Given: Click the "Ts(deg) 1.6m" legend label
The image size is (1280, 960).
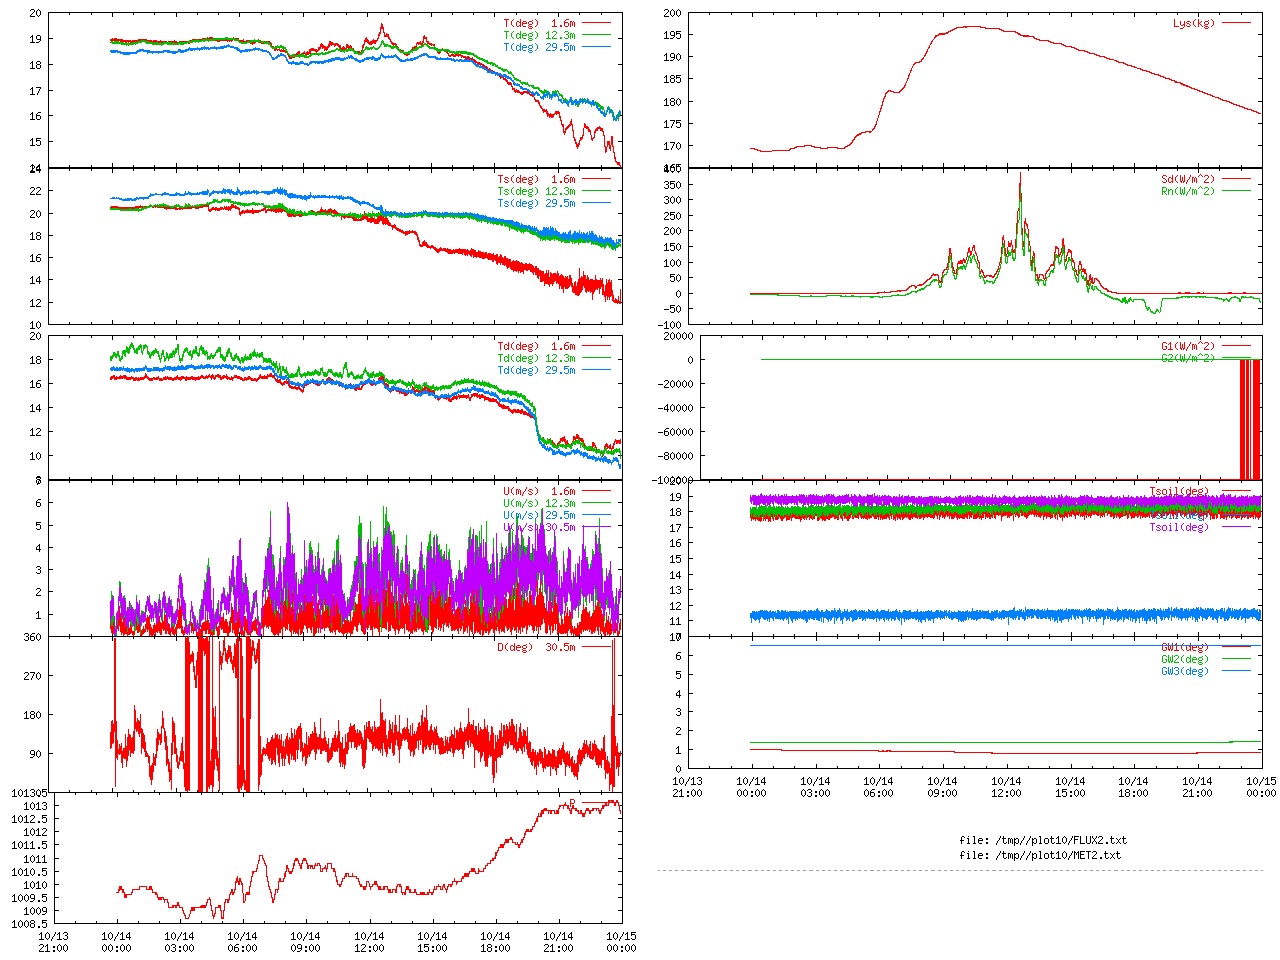Looking at the screenshot, I should click(x=536, y=179).
